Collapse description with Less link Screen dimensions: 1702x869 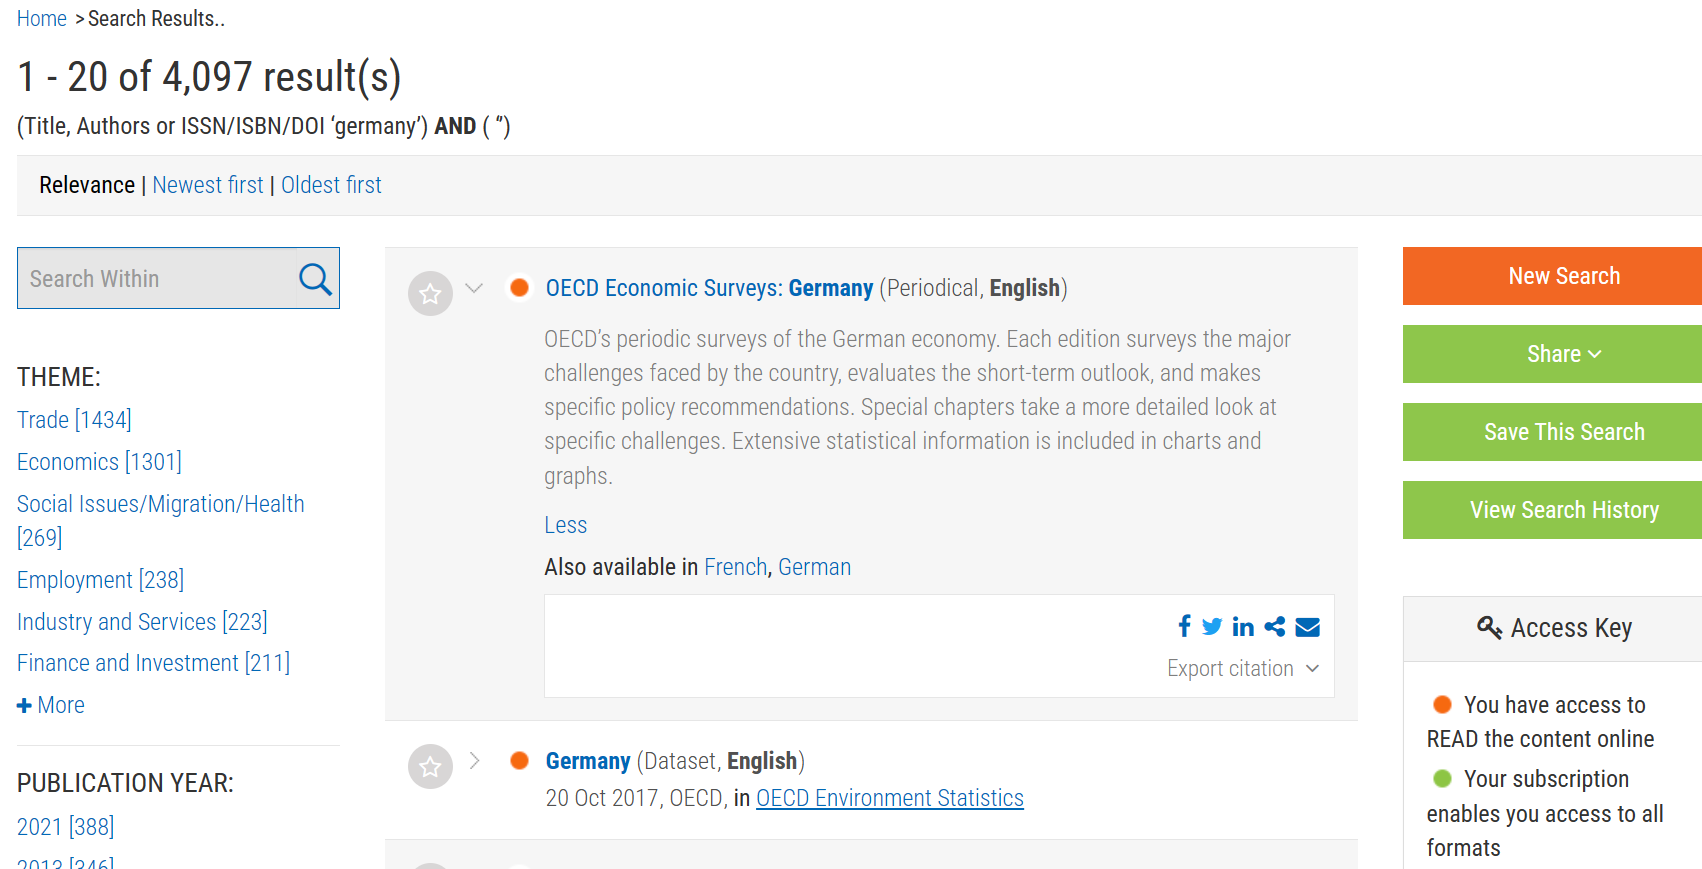point(565,525)
